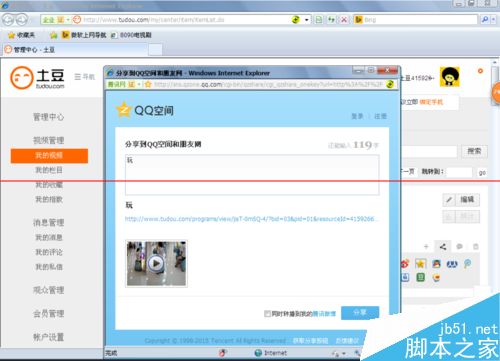Select 我的栏目 in the sidebar
This screenshot has height=361, width=500.
tap(49, 170)
